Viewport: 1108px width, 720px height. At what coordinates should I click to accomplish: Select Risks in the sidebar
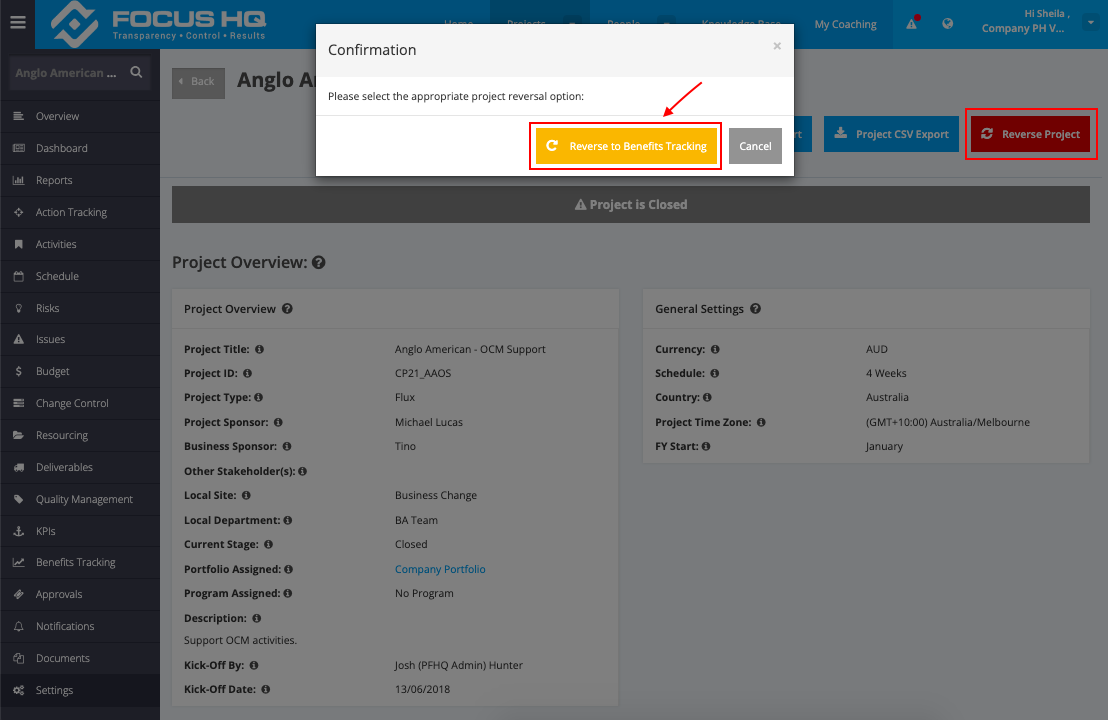tap(80, 308)
